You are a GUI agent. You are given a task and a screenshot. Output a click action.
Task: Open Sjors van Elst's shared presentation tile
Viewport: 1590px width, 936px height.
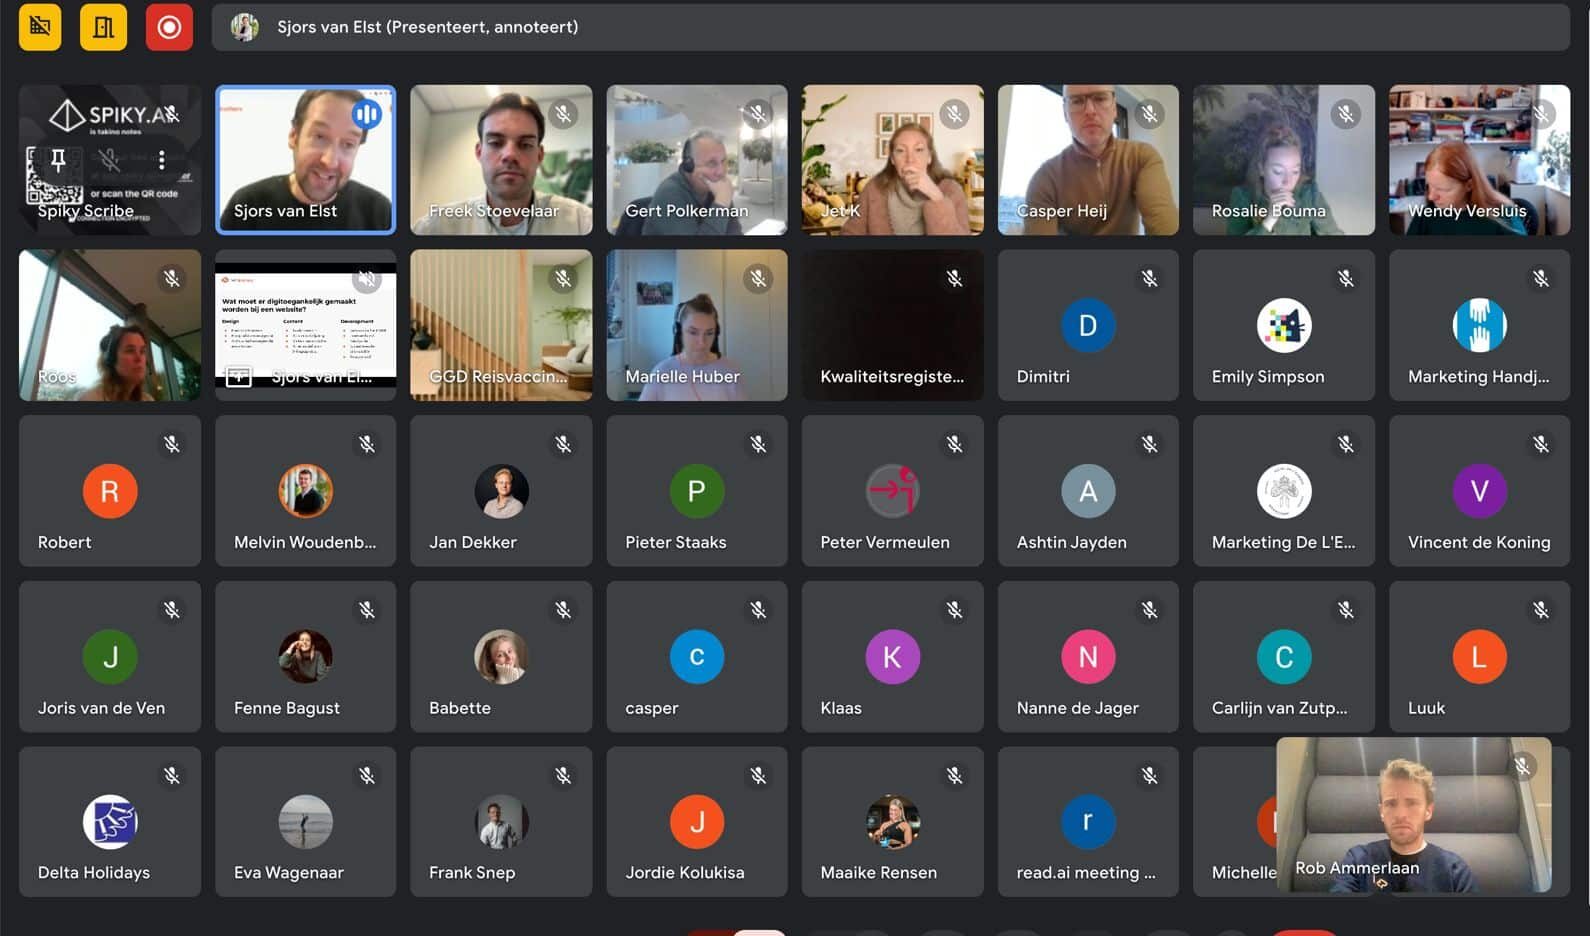[x=305, y=325]
